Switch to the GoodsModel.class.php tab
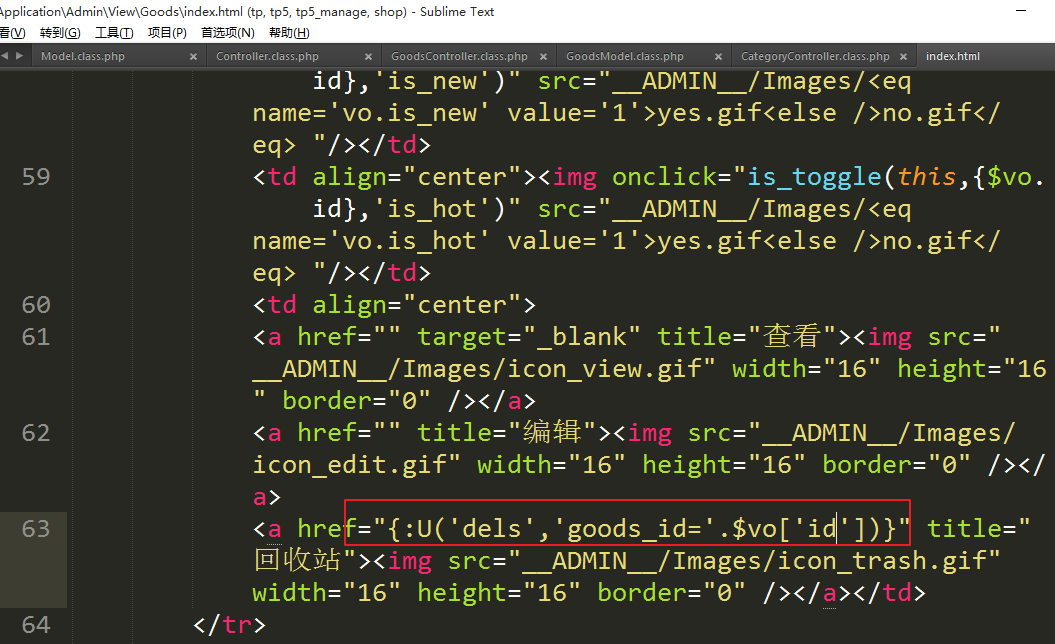This screenshot has width=1055, height=644. coord(625,57)
